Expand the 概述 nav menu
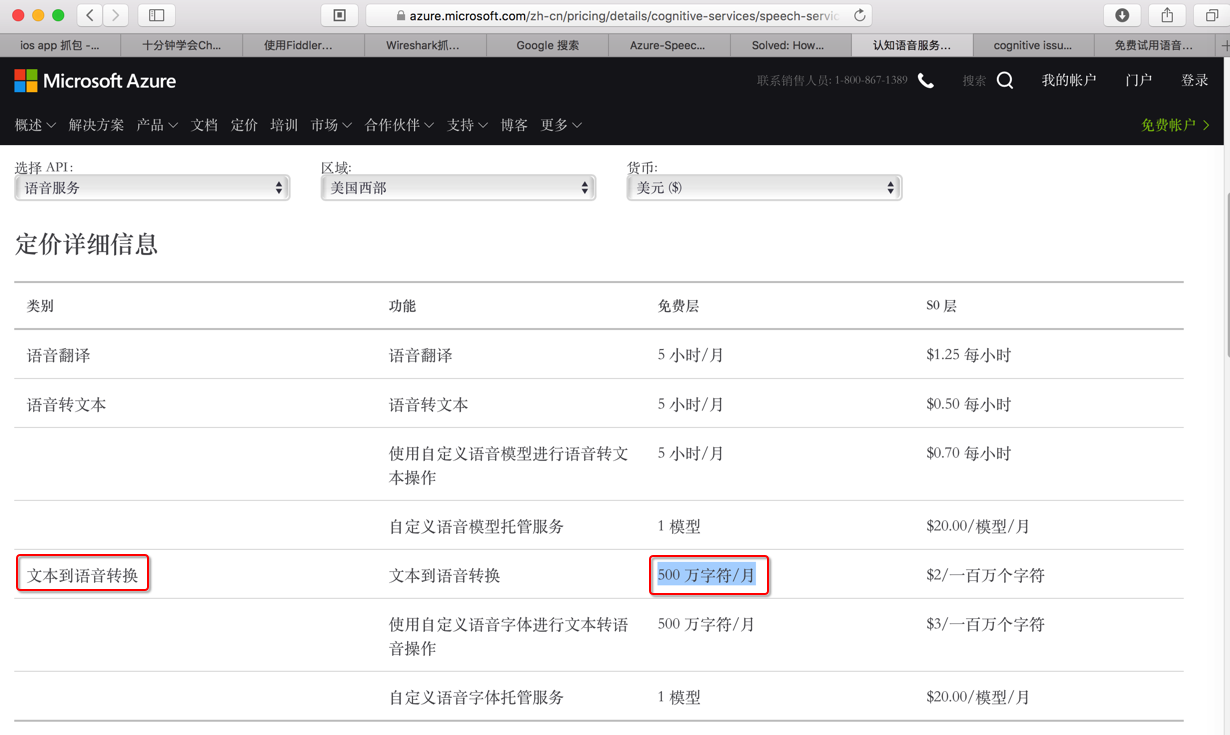 35,125
